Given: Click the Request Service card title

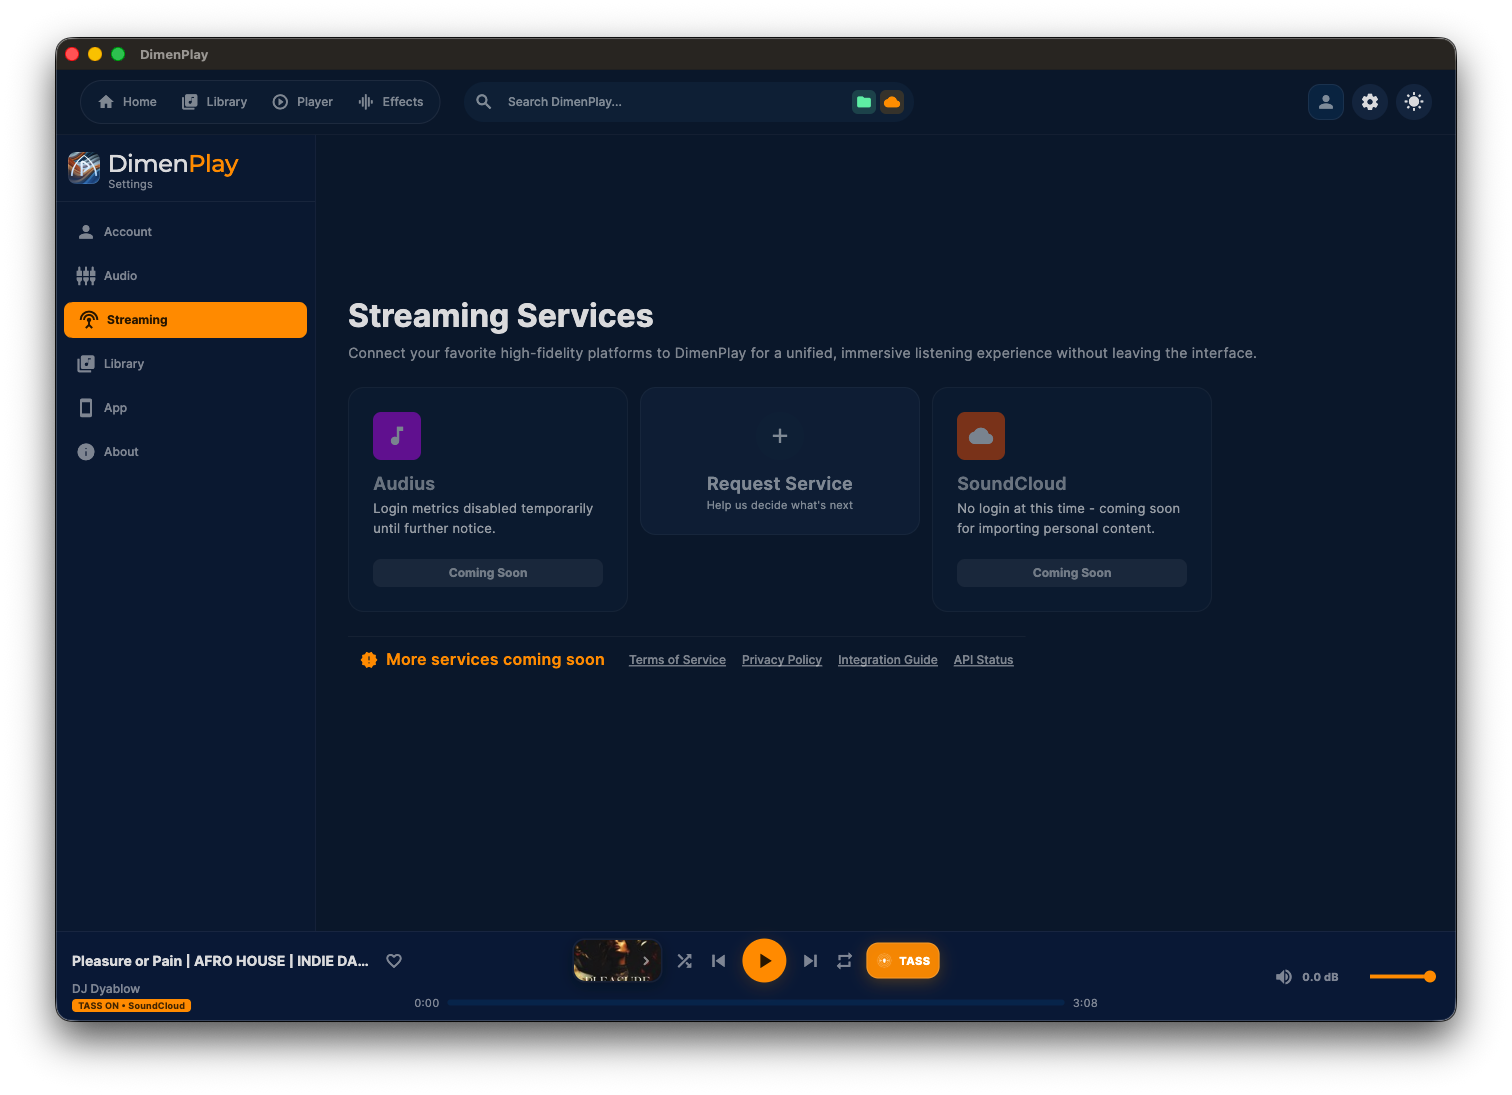Looking at the screenshot, I should click(780, 484).
